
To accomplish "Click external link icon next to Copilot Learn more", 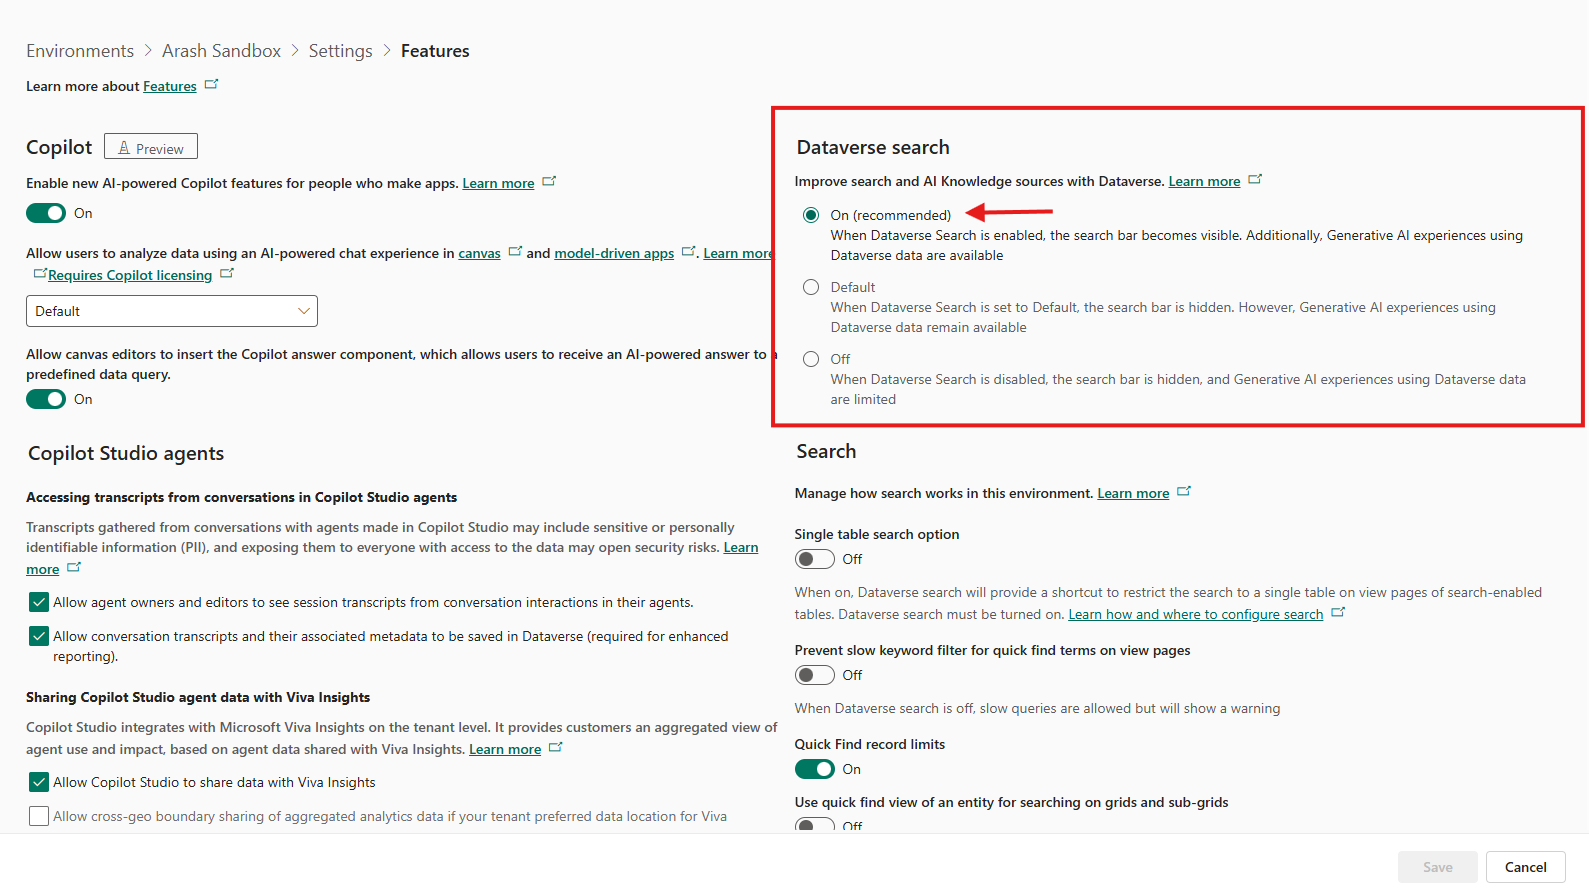I will [549, 182].
